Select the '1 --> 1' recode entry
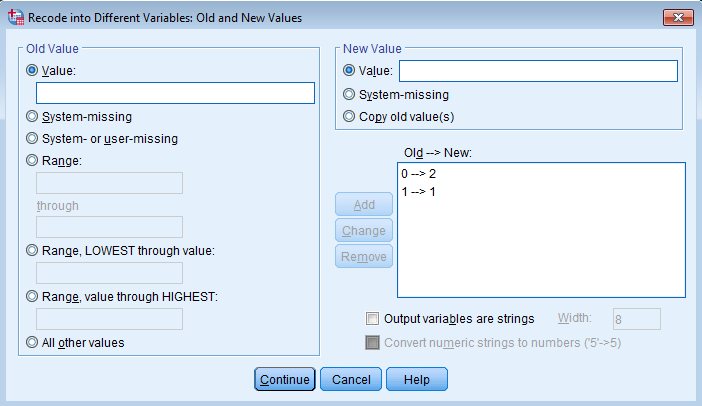The height and width of the screenshot is (406, 702). [x=418, y=190]
